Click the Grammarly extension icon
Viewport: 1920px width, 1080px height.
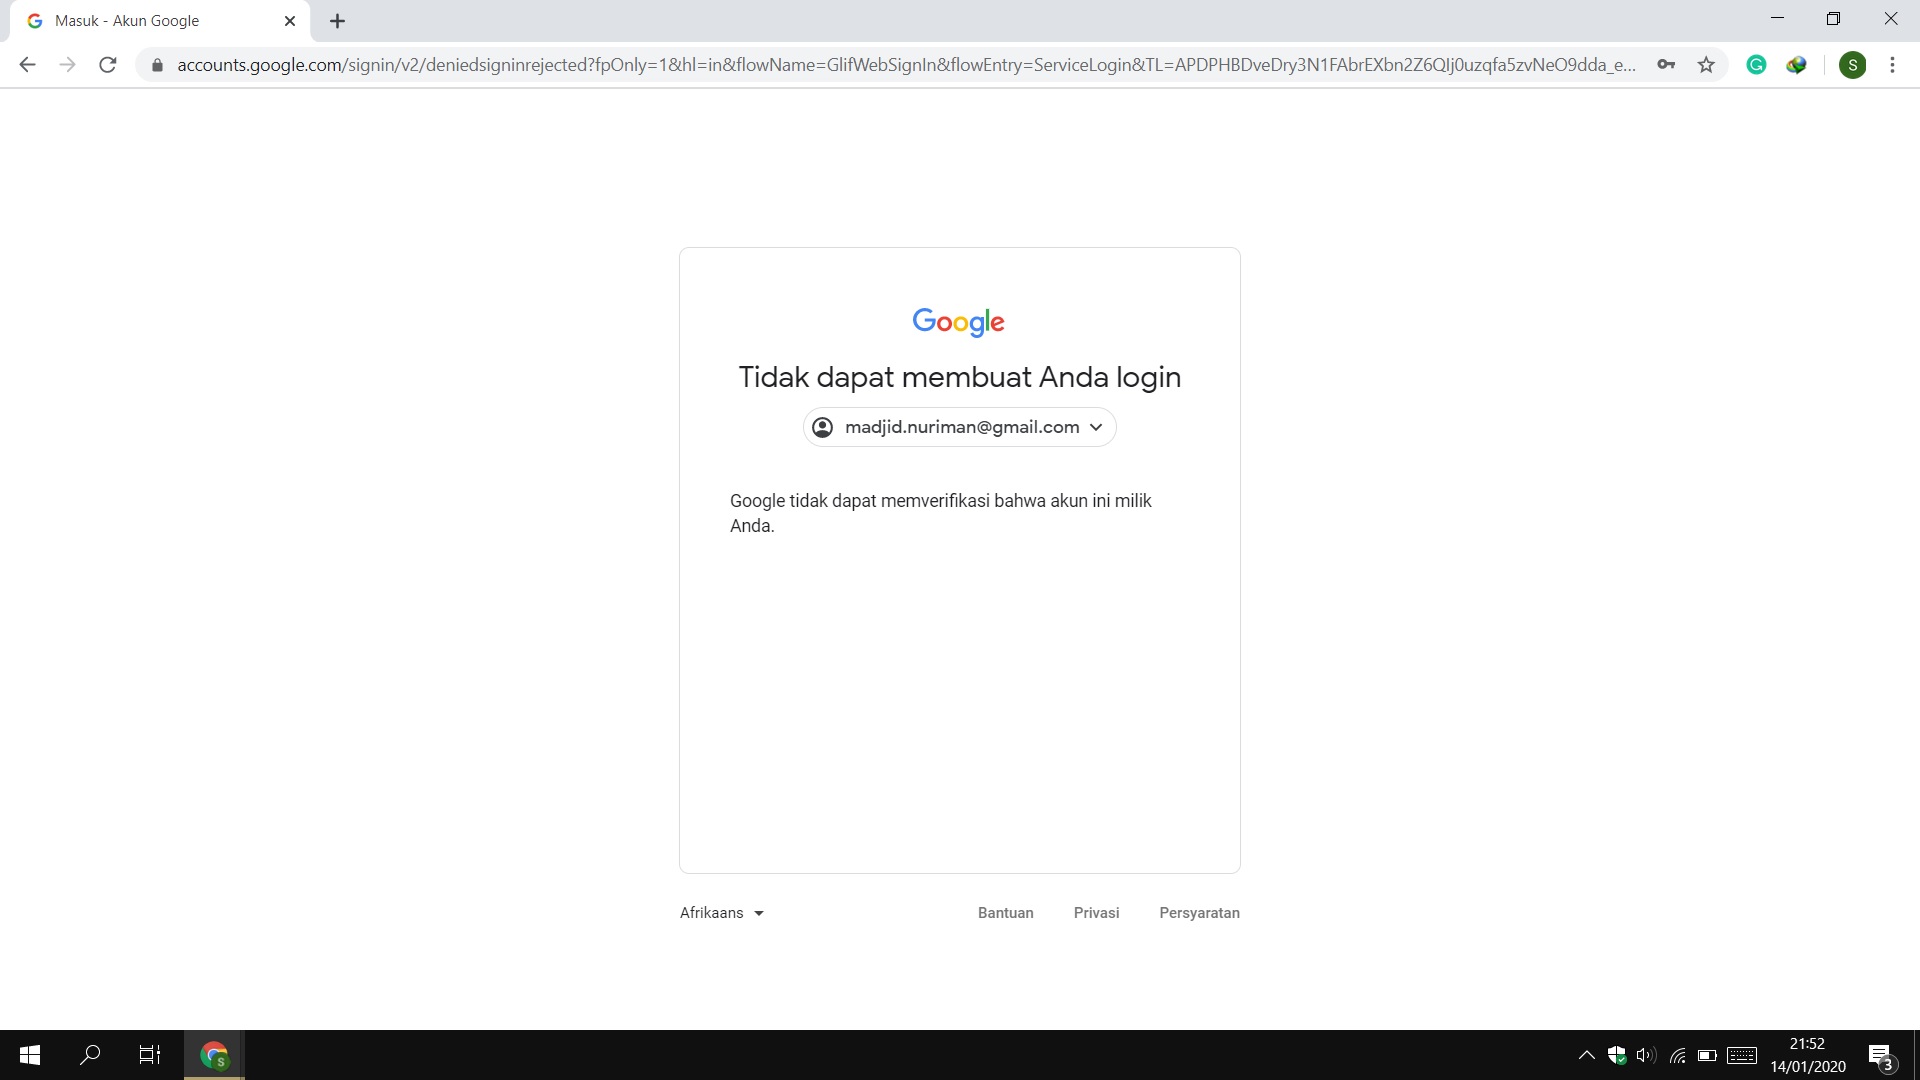[x=1756, y=65]
